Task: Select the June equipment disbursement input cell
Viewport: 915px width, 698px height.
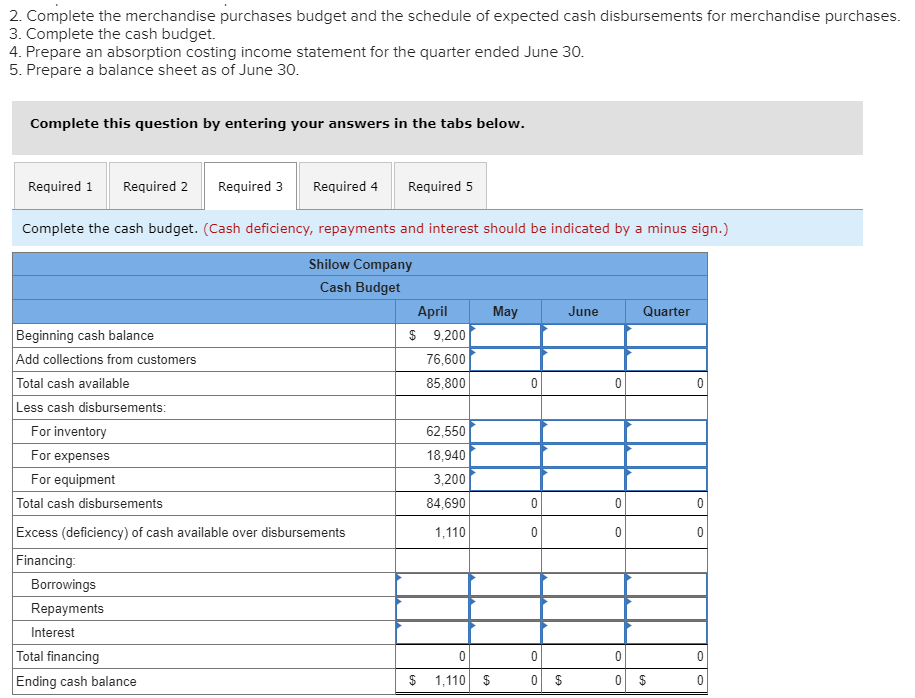Action: coord(583,479)
